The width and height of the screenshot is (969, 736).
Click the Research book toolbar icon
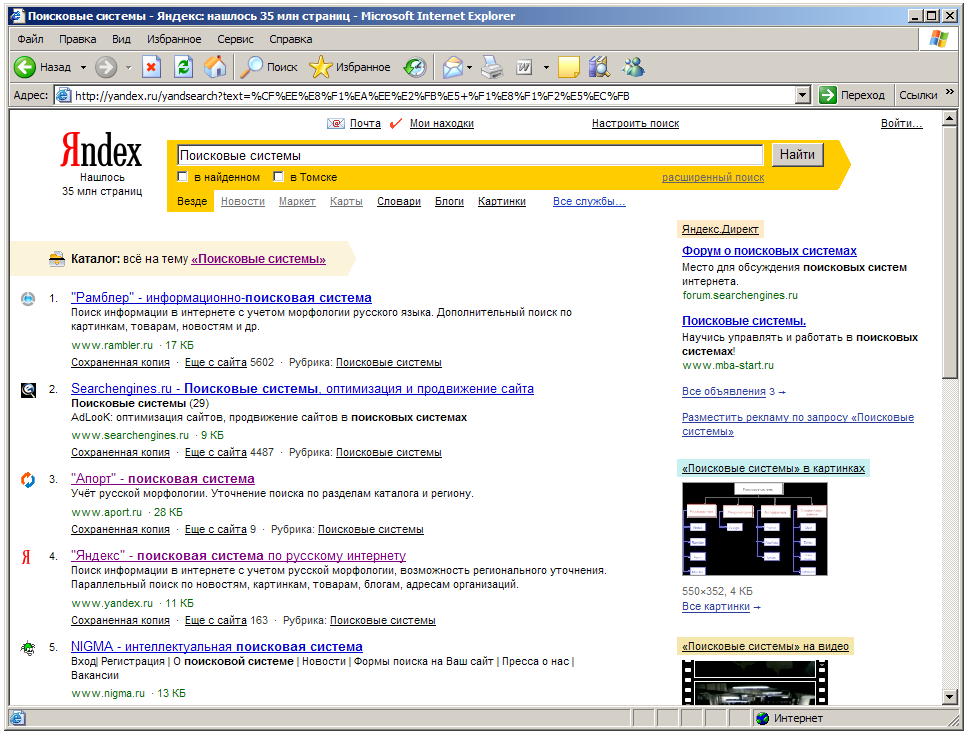tap(599, 67)
